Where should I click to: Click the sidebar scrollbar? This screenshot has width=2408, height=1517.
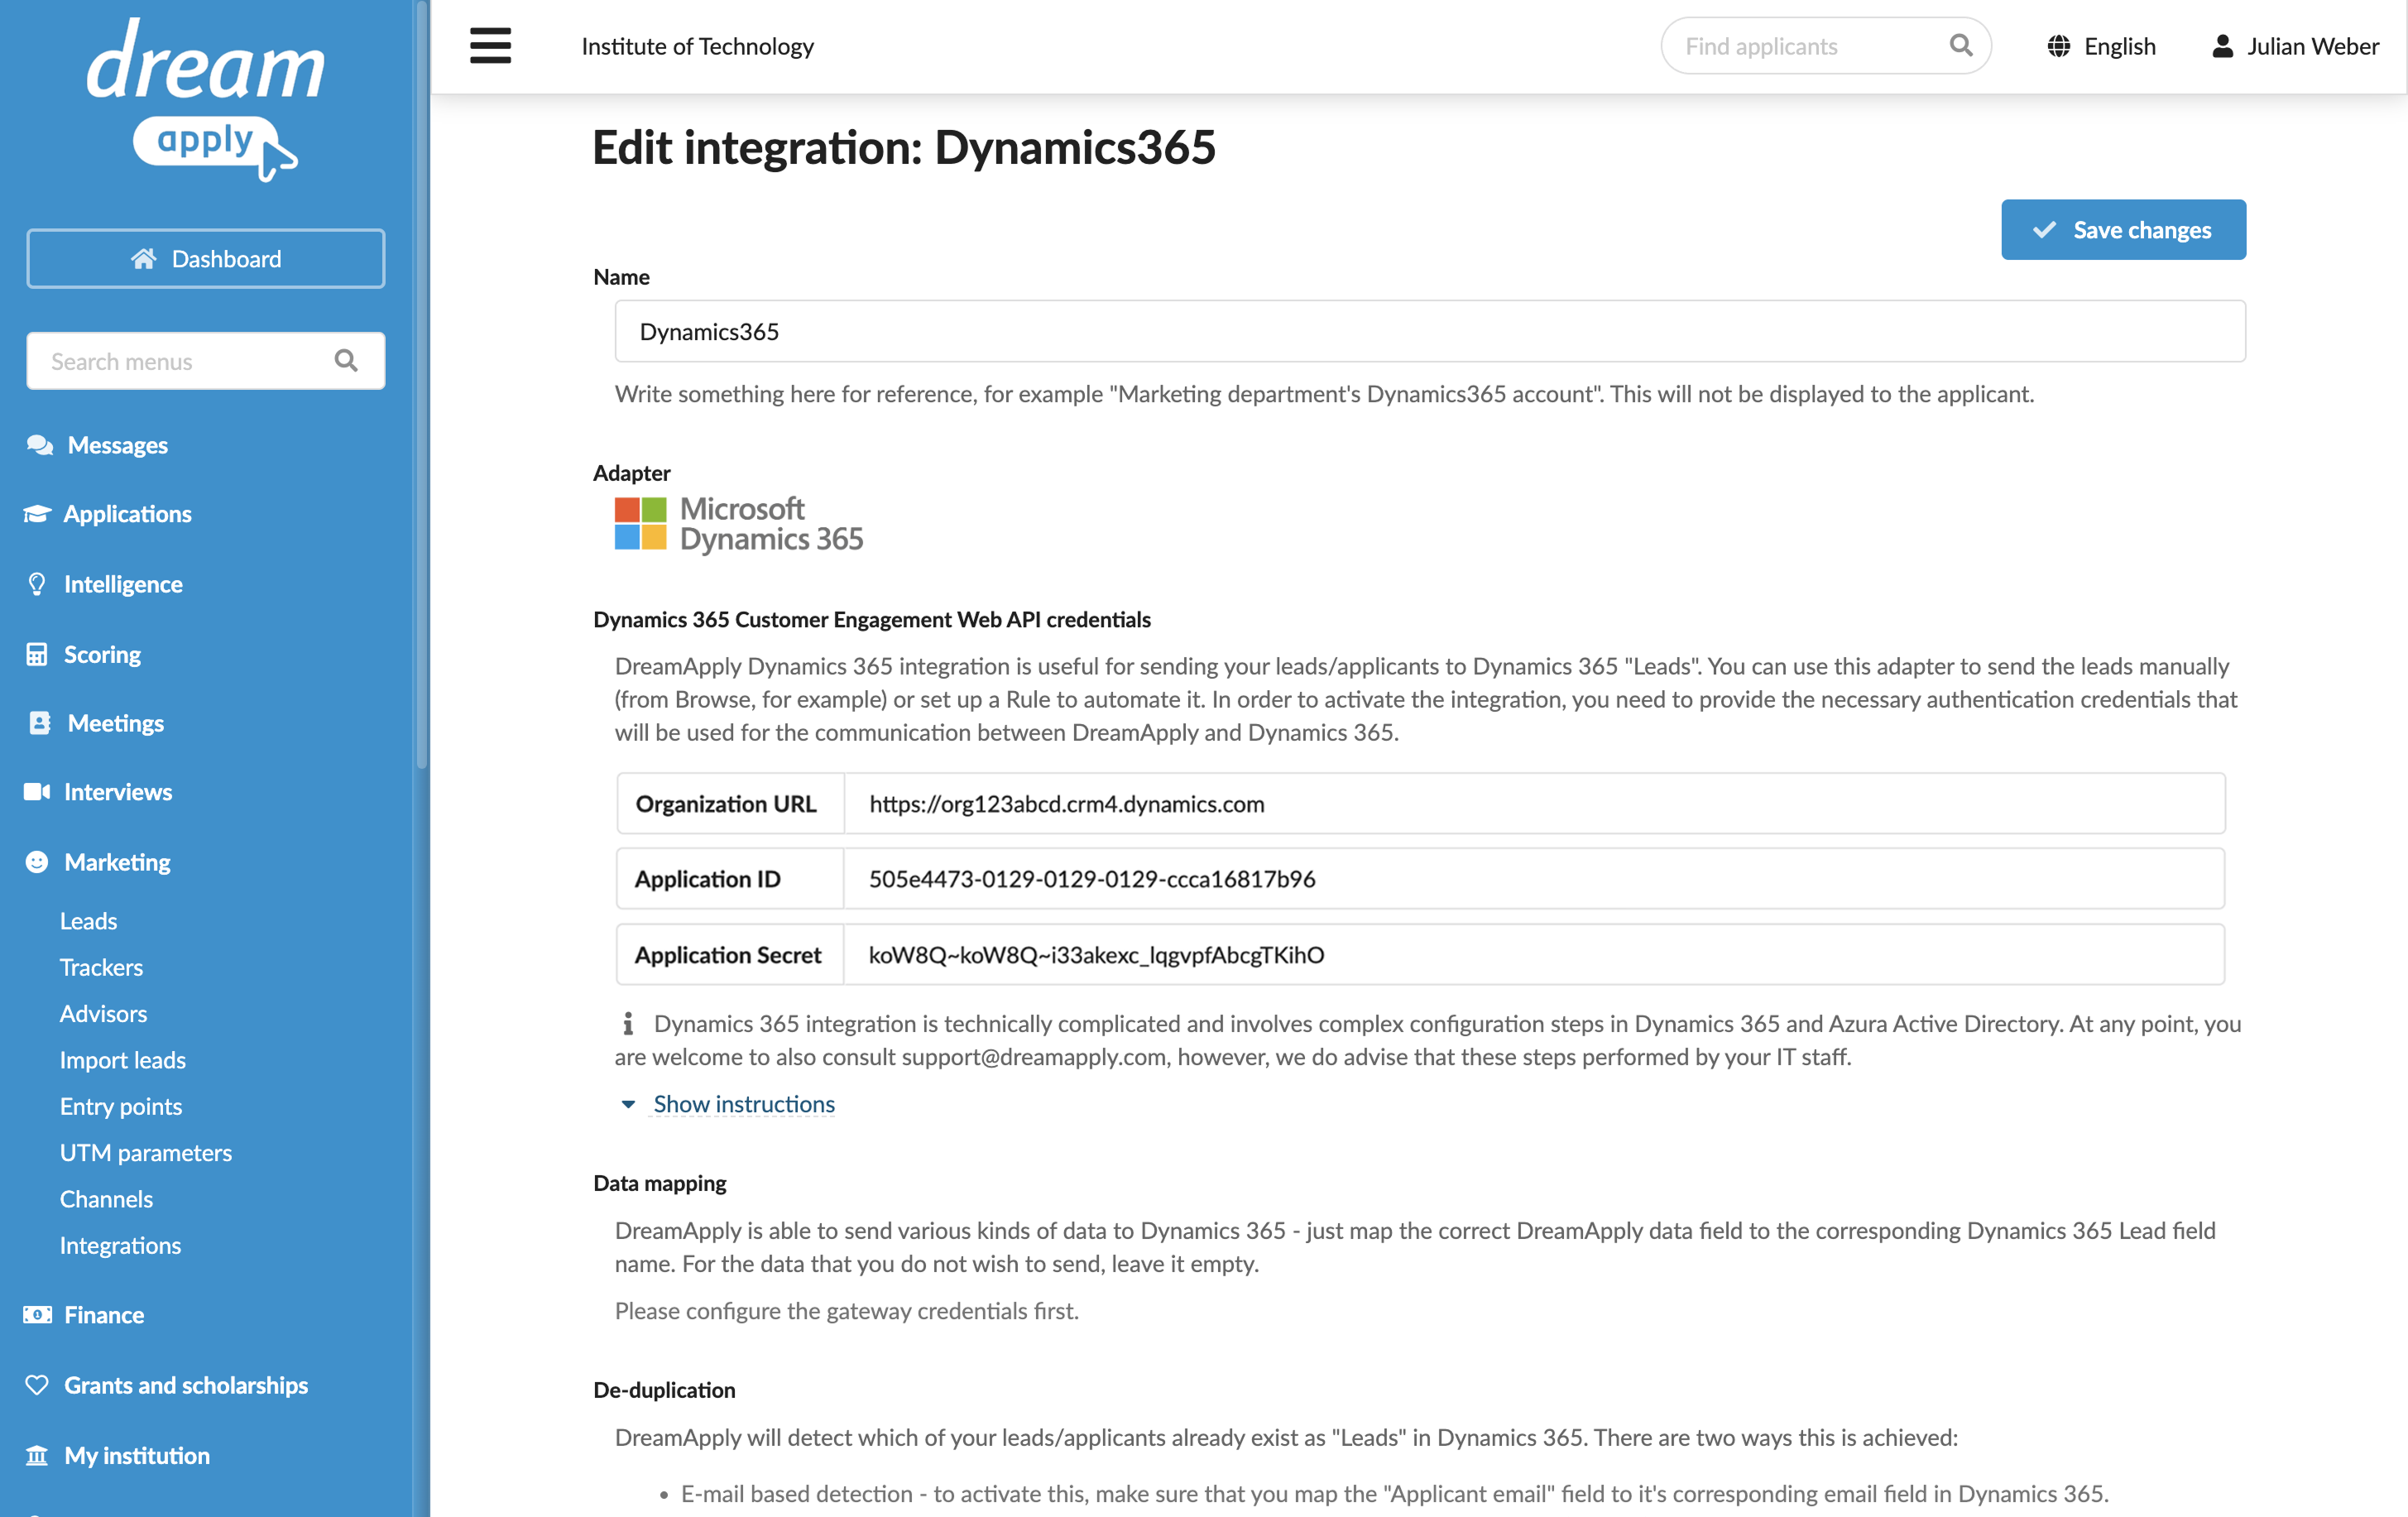pos(422,385)
